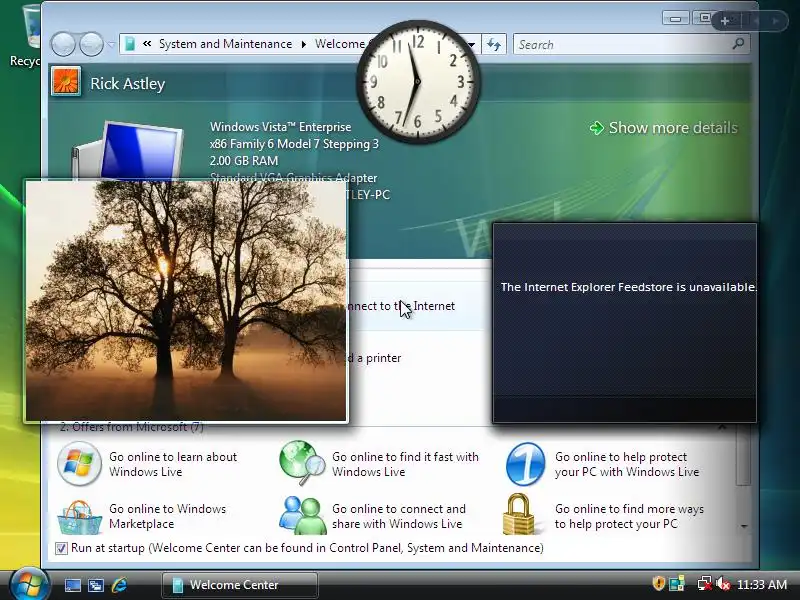This screenshot has width=800, height=600.
Task: Click Show more details link
Action: coord(673,128)
